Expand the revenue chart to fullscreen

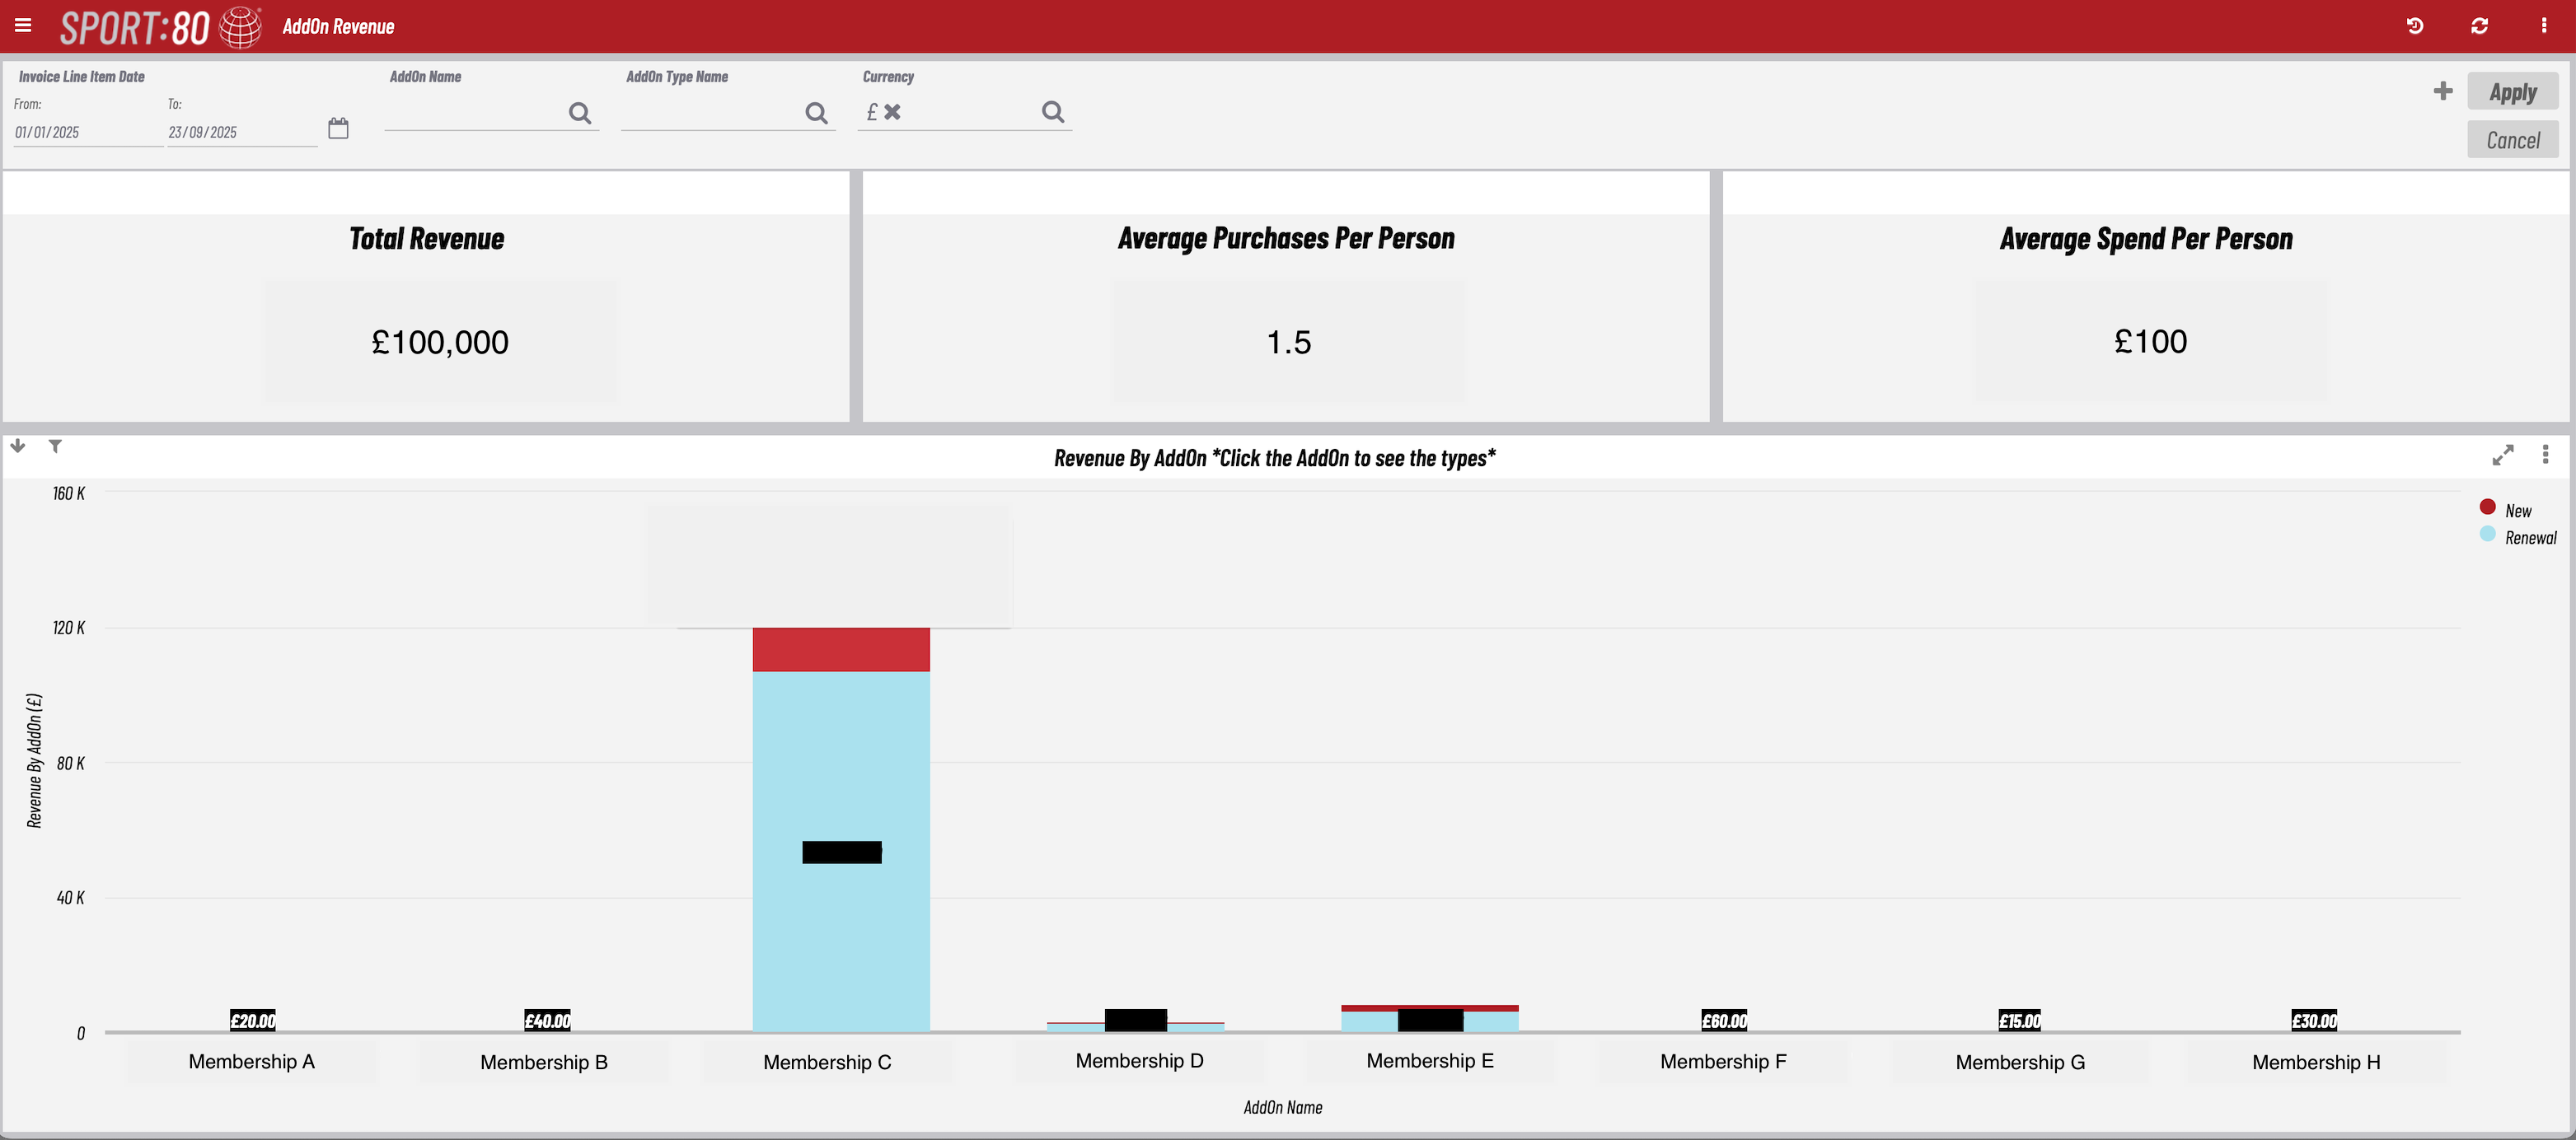click(x=2502, y=456)
